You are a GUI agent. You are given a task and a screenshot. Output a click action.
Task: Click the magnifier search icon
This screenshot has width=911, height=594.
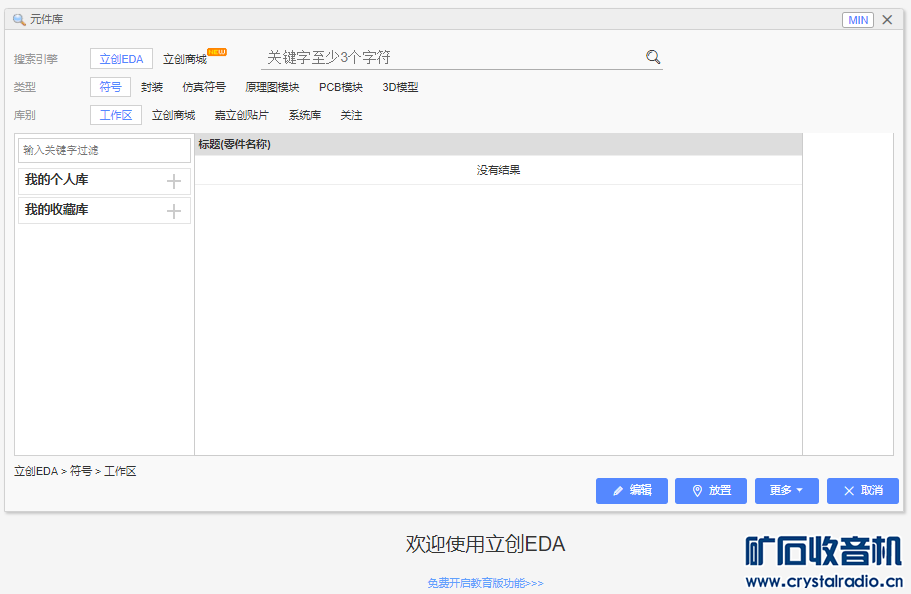[x=653, y=57]
